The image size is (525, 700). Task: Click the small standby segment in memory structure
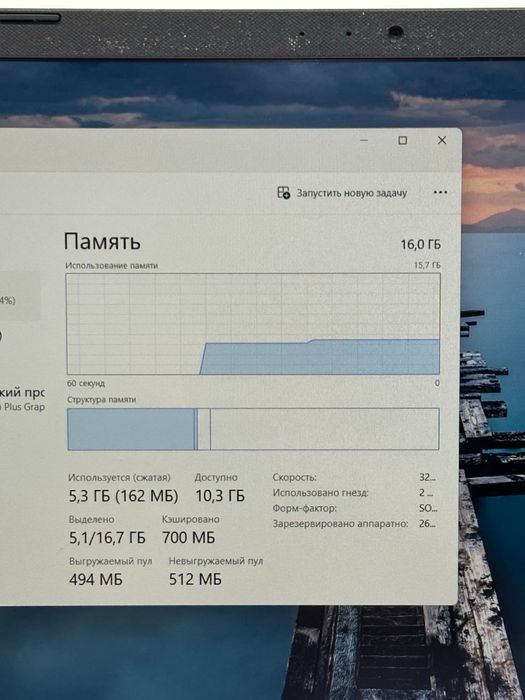pos(204,429)
